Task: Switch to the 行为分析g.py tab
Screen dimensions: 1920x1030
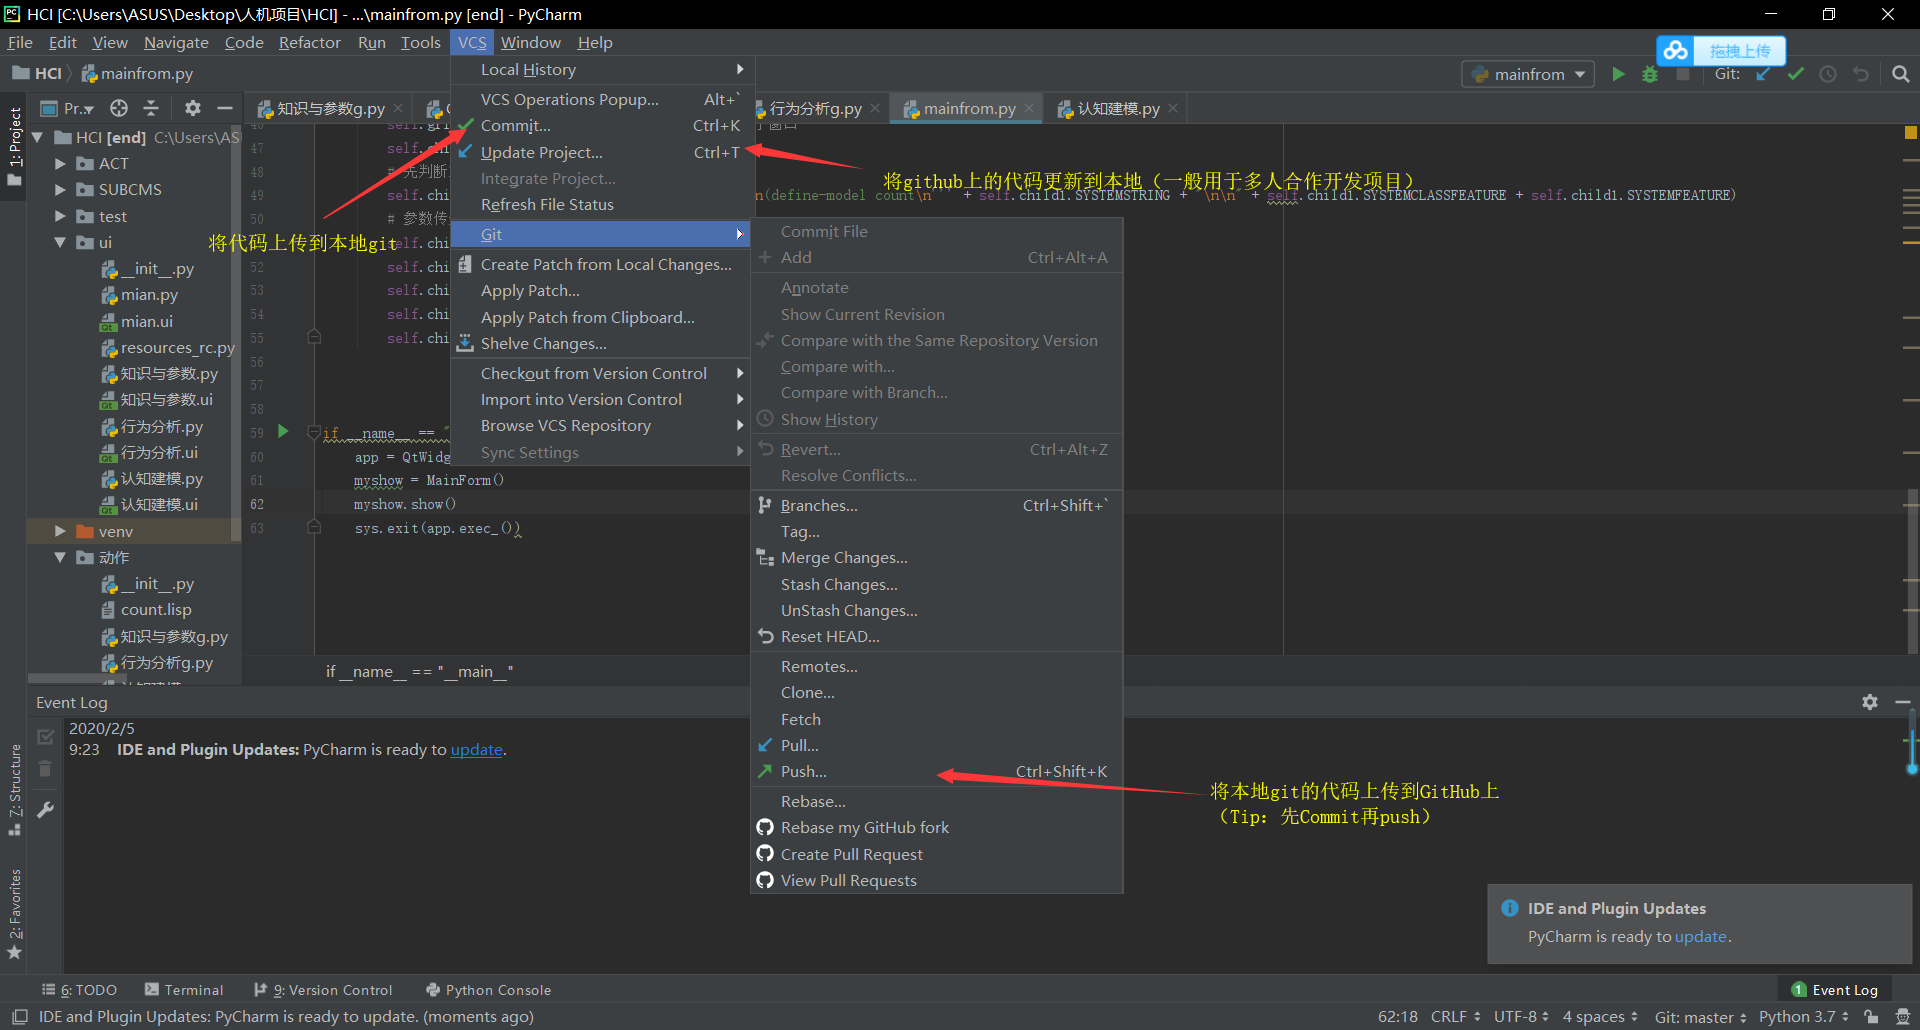Action: [x=815, y=108]
